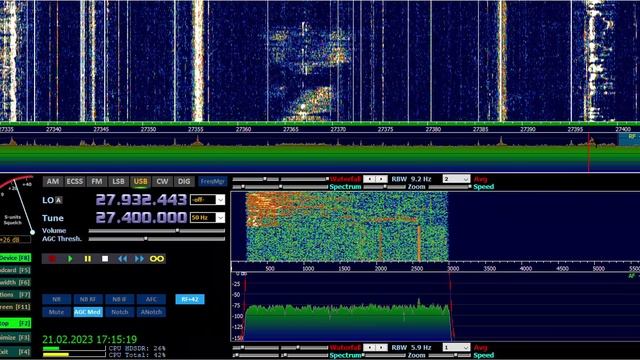Click the left RBW arrow beside 5.9 Hz
Viewport: 640px width, 360px height.
click(x=369, y=347)
